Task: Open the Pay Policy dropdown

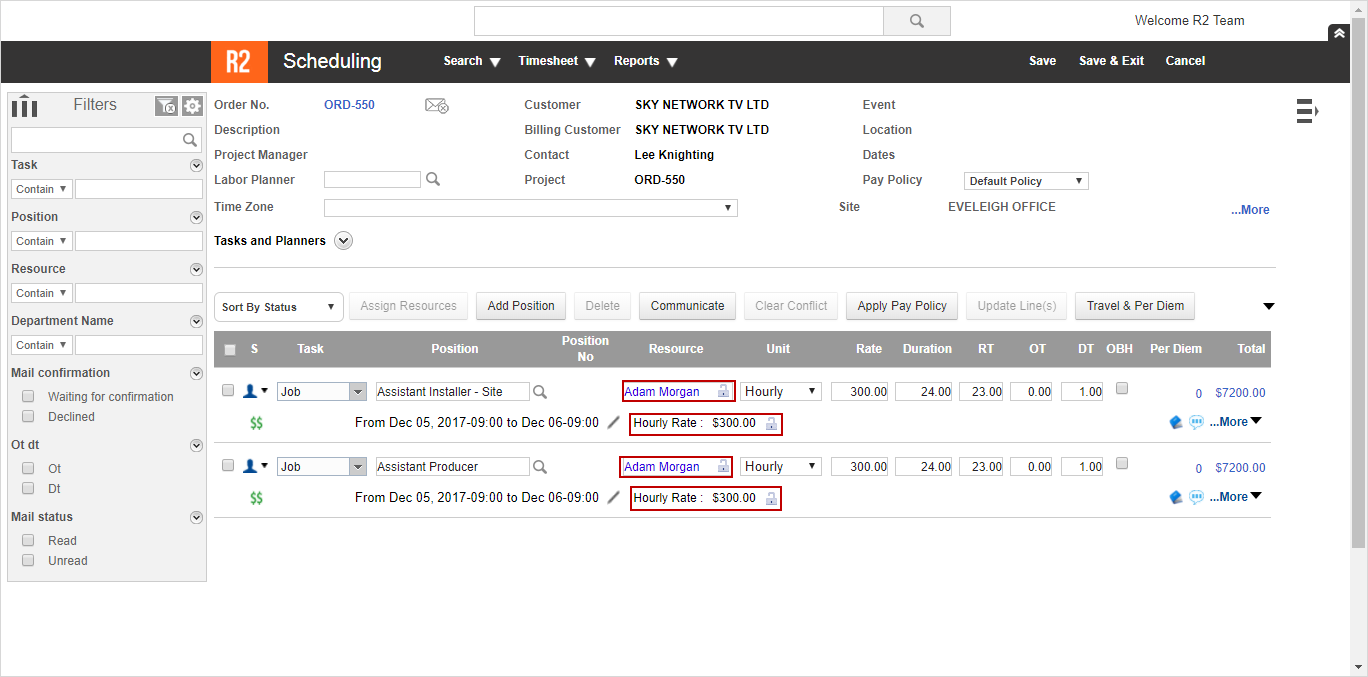Action: [x=1026, y=181]
